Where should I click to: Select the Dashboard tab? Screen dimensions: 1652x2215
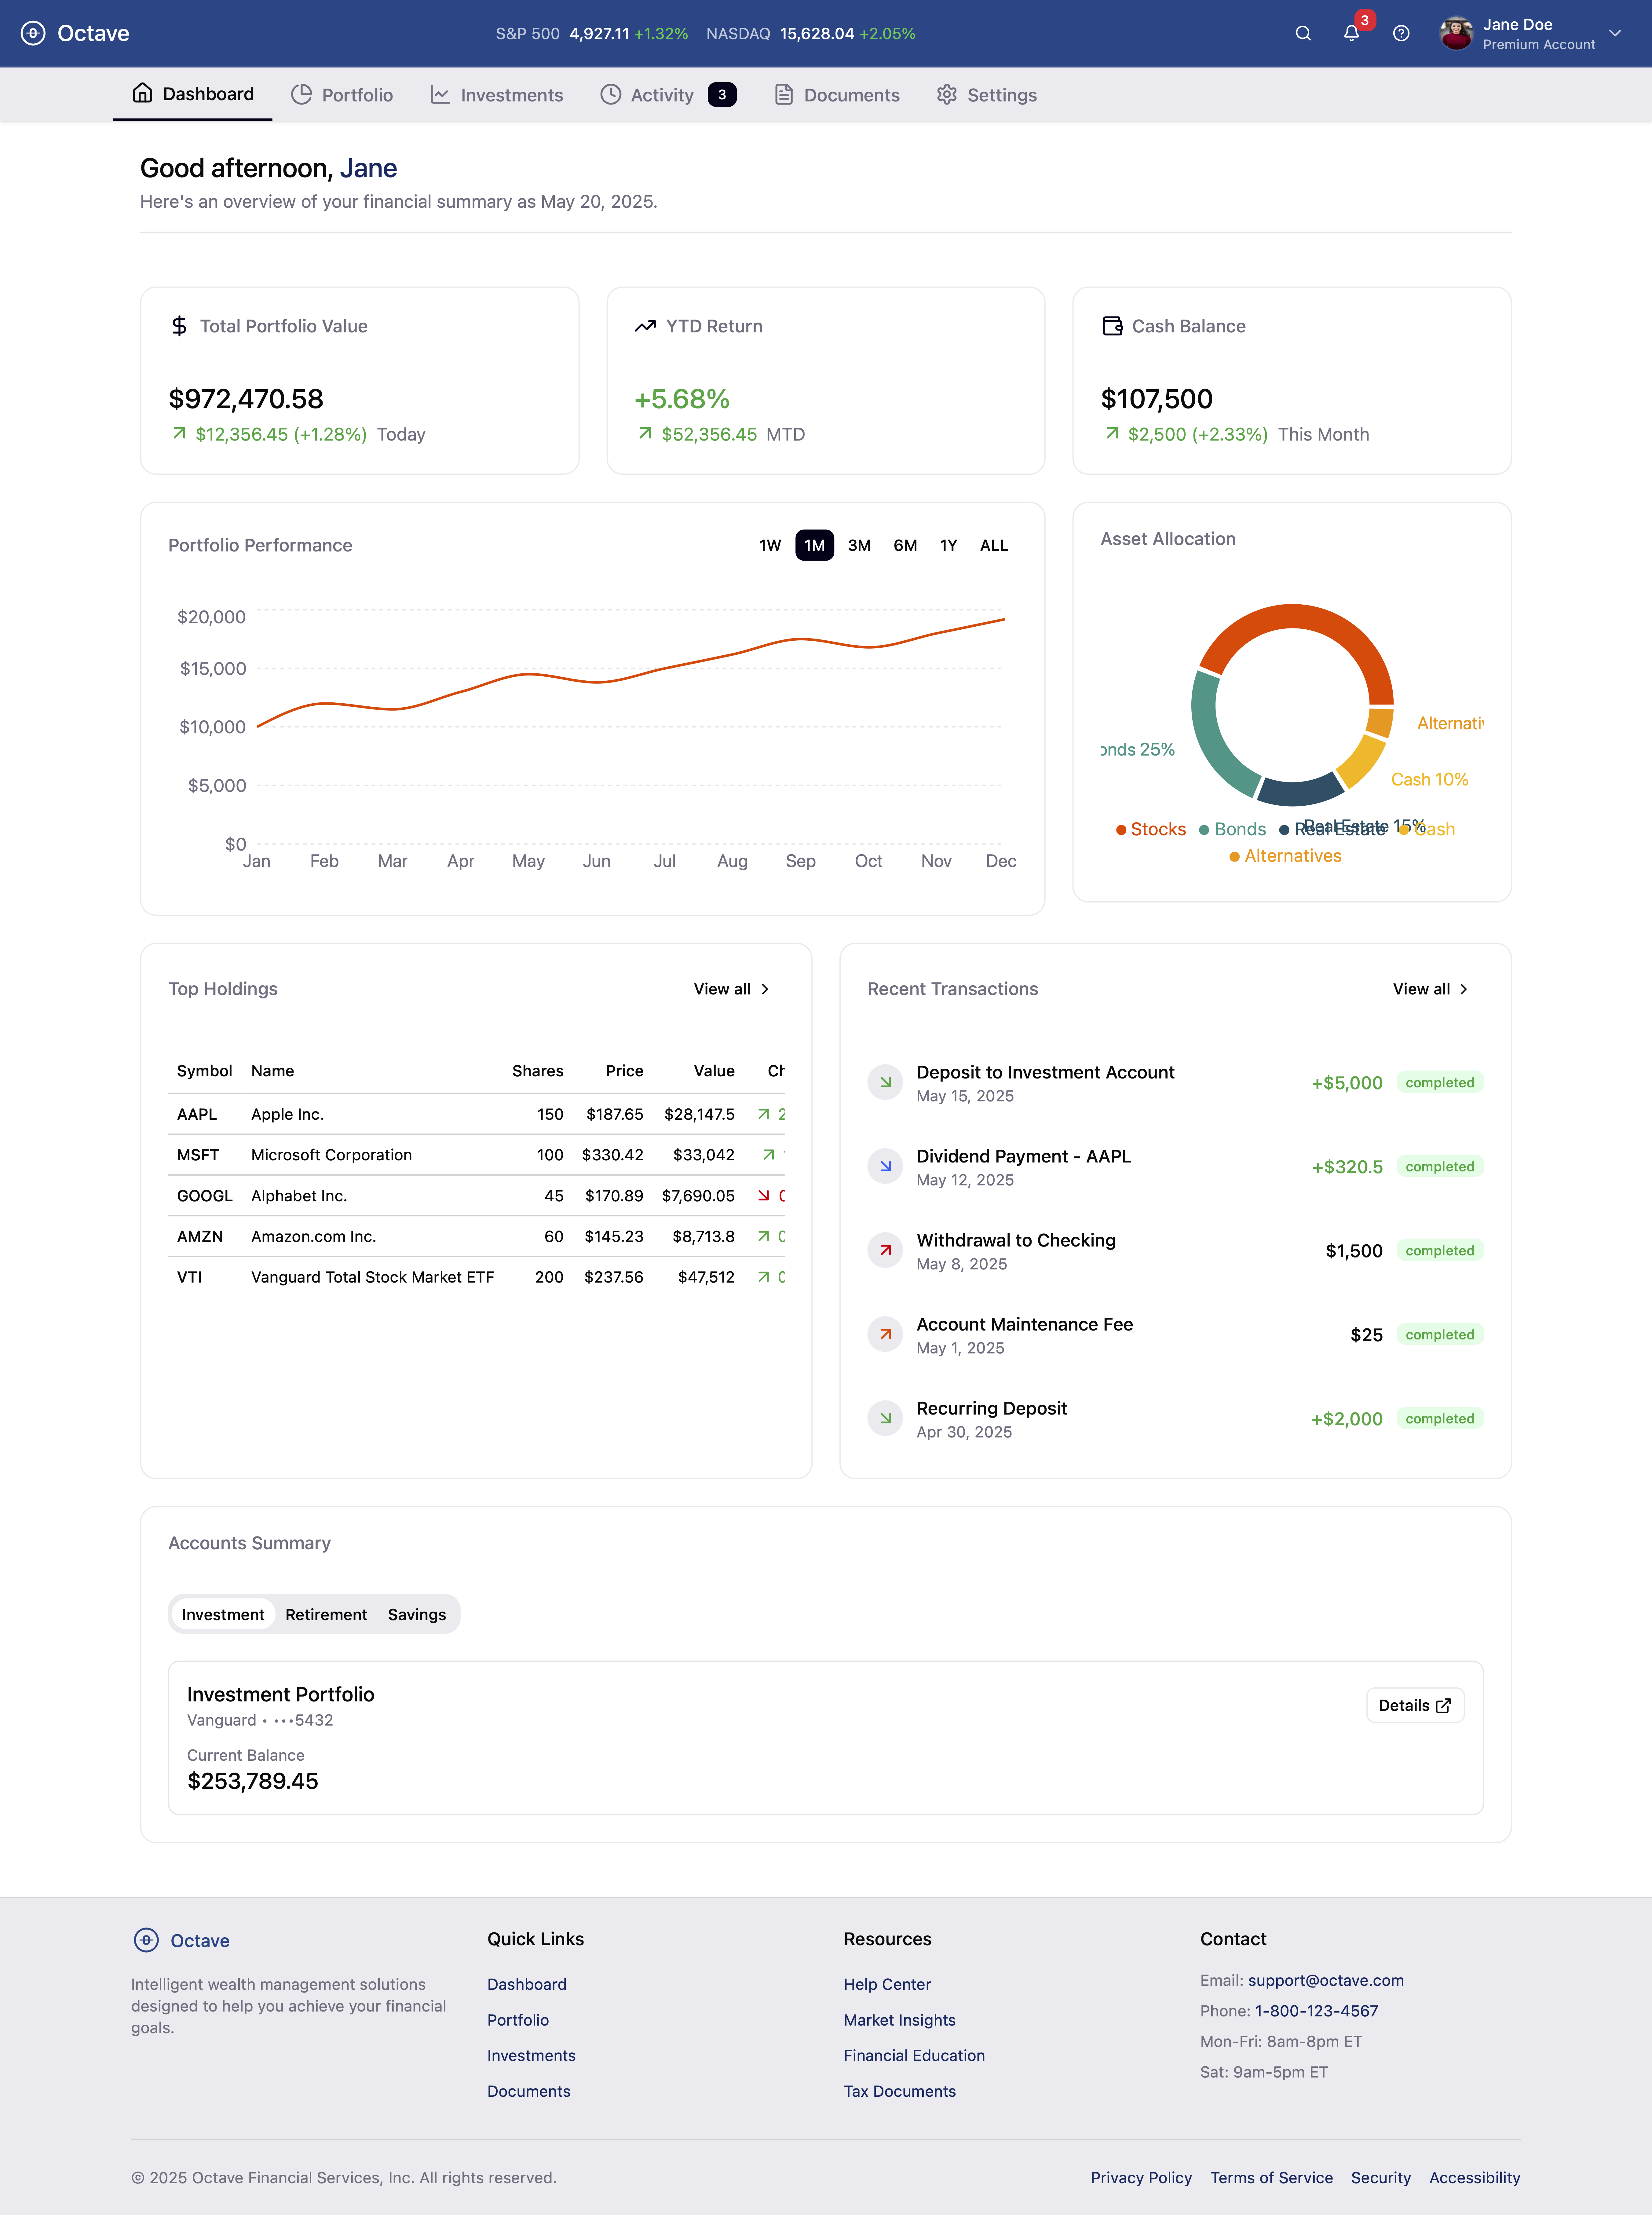point(193,94)
